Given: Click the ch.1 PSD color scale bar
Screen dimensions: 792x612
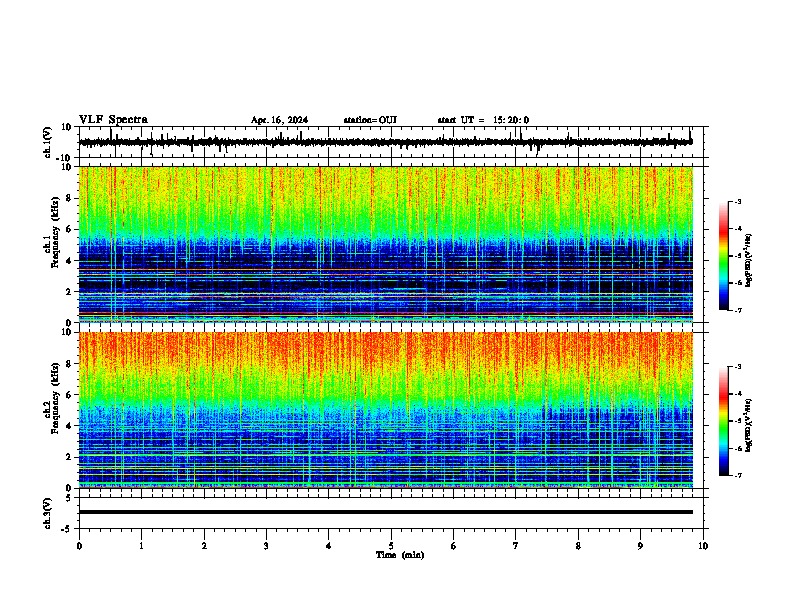Looking at the screenshot, I should 723,256.
